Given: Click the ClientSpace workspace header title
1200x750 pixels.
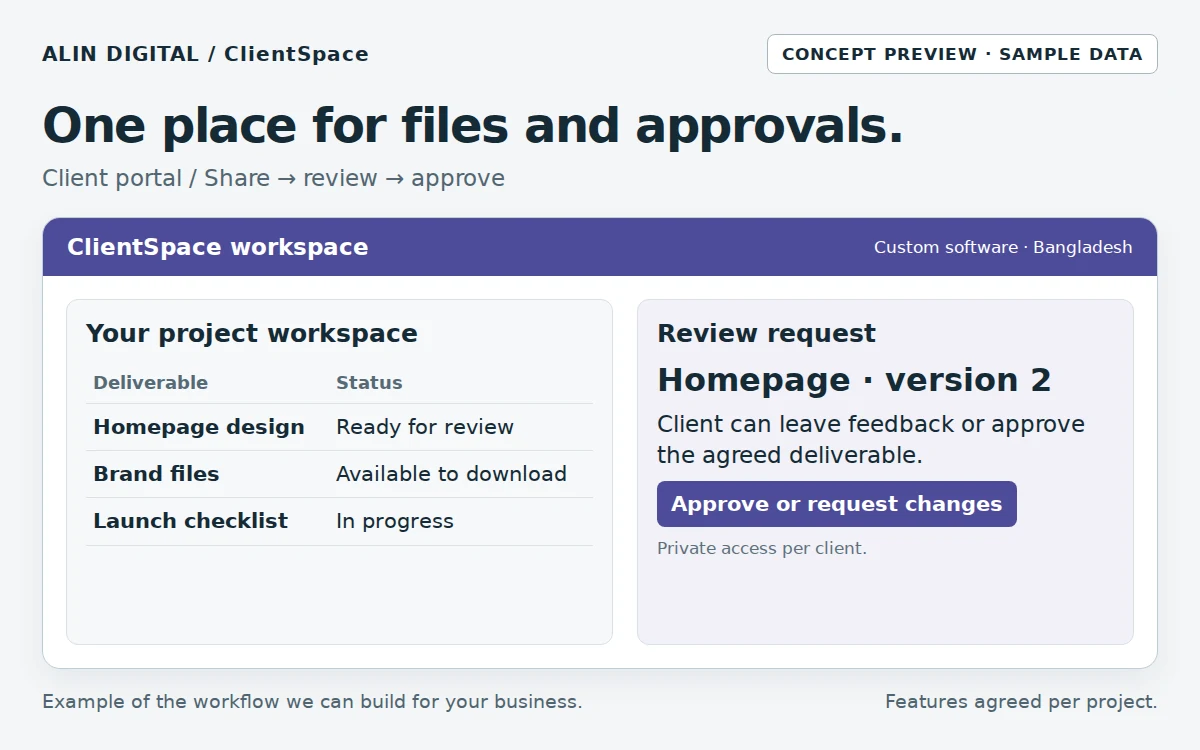Looking at the screenshot, I should click(x=217, y=247).
